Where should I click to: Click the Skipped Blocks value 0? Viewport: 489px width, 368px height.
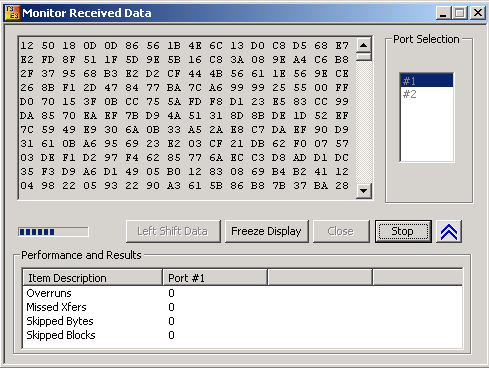coord(171,335)
